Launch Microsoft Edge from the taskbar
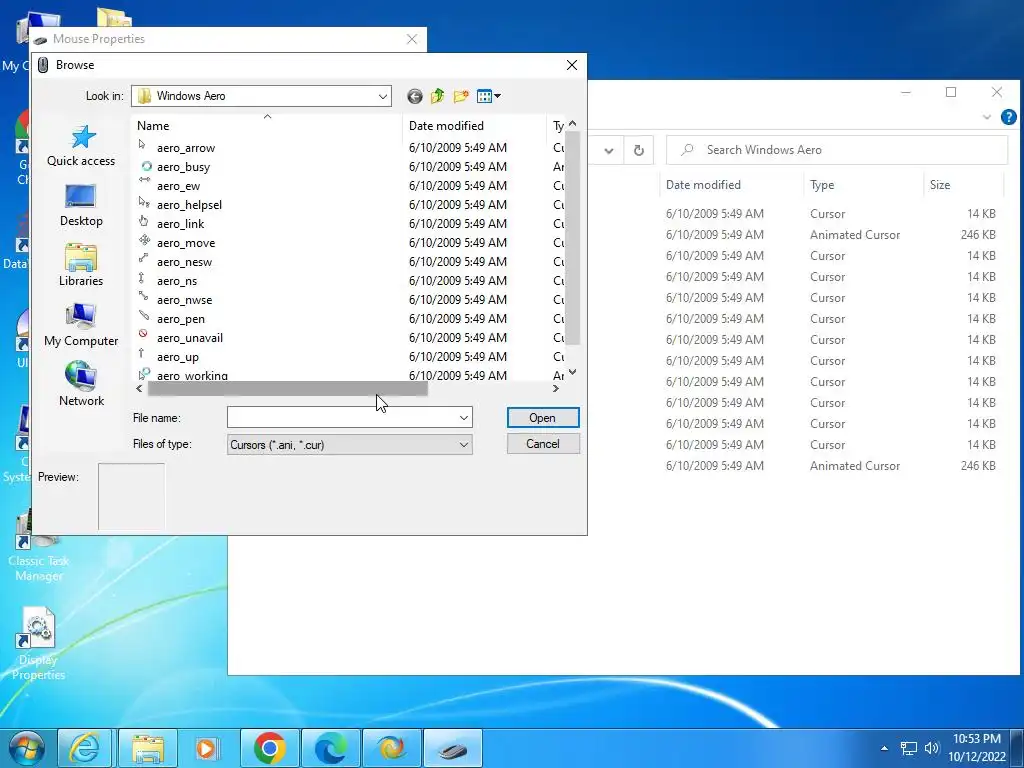Viewport: 1024px width, 768px height. point(330,748)
